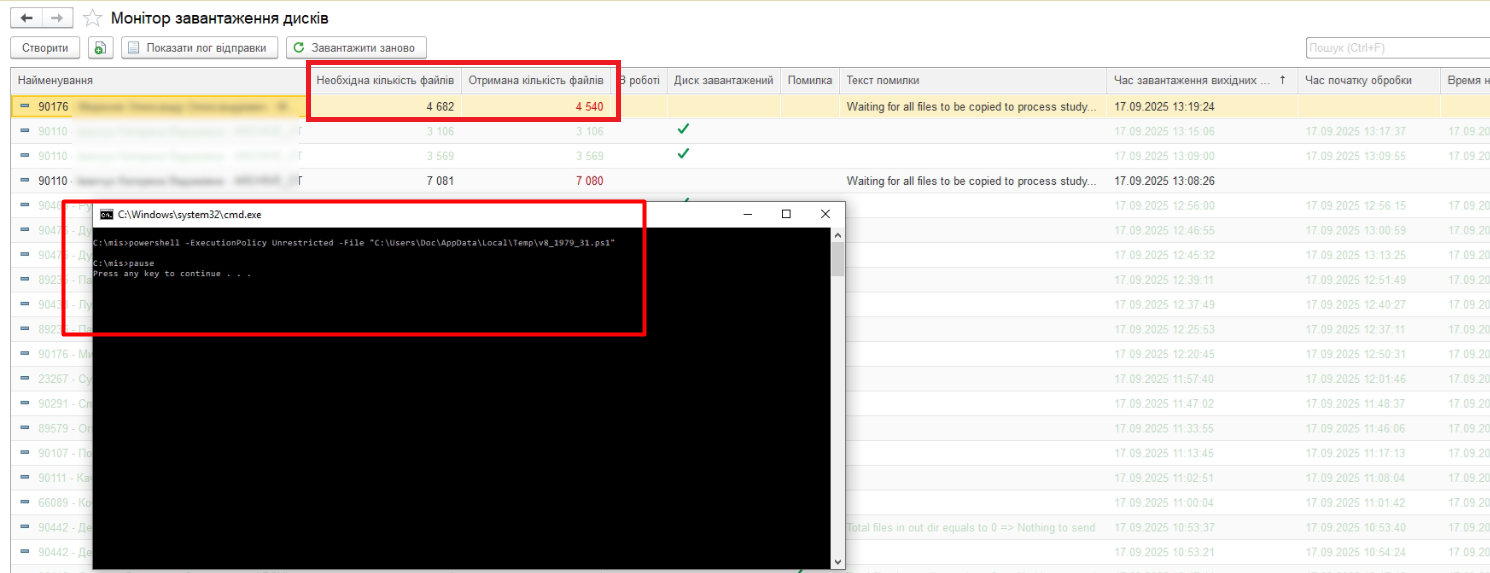This screenshot has width=1490, height=573.
Task: Click the Необхідна кількість файлів column header
Action: point(385,80)
